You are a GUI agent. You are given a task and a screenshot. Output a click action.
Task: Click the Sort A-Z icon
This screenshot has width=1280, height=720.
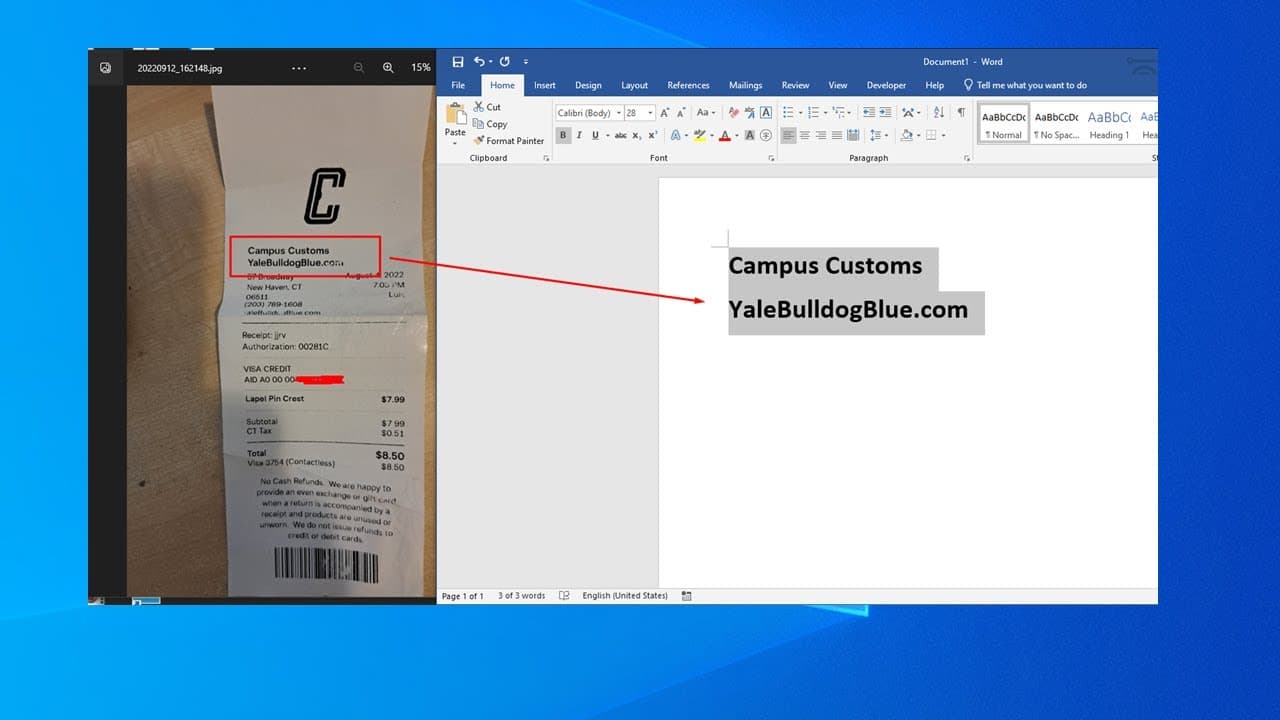(938, 113)
